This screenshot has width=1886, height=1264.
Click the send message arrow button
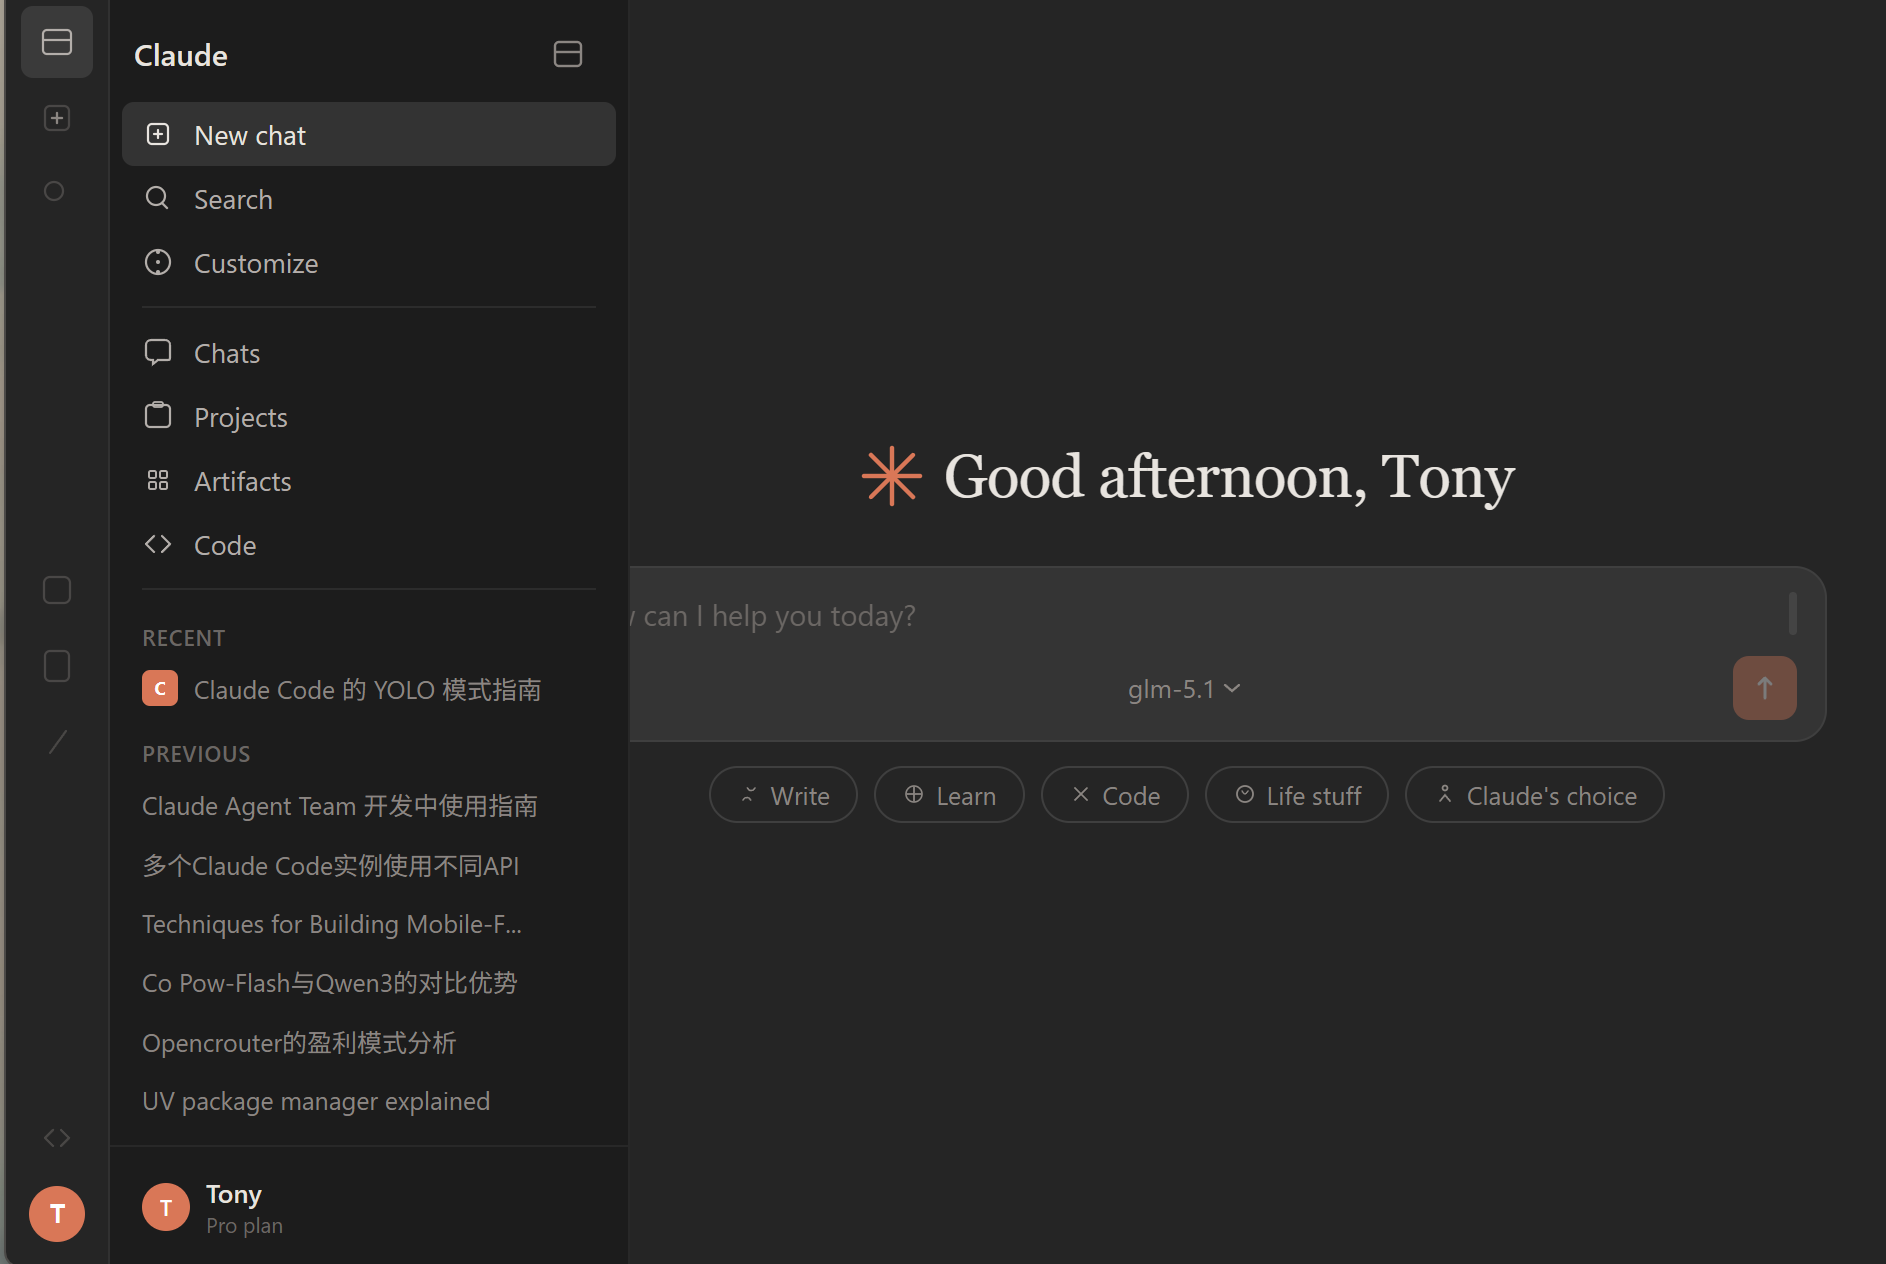tap(1764, 688)
